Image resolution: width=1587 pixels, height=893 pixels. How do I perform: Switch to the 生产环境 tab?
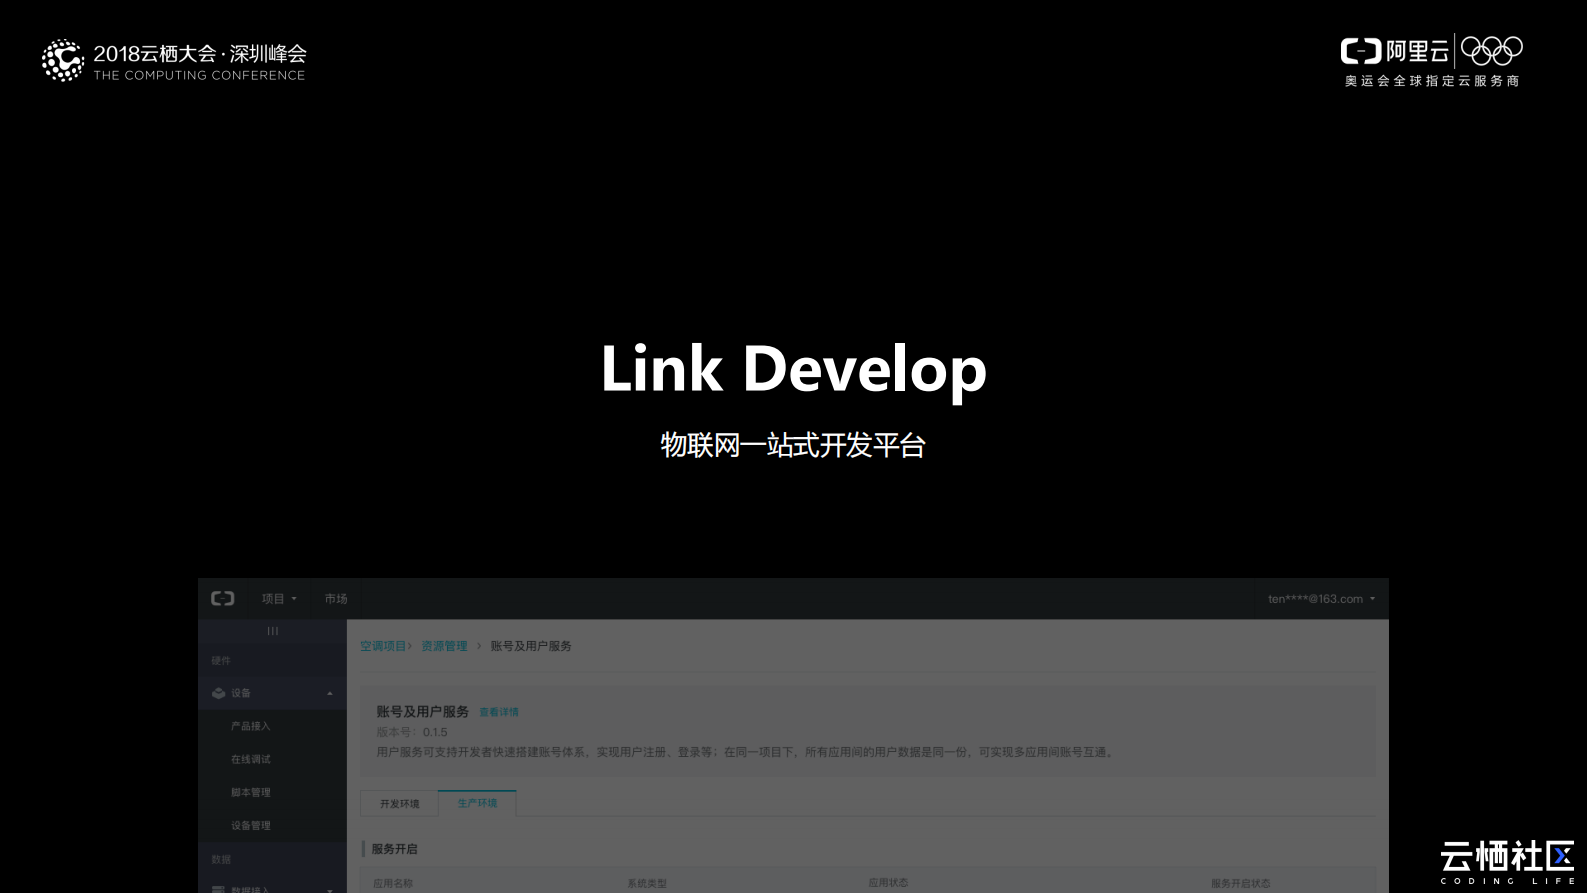point(477,803)
